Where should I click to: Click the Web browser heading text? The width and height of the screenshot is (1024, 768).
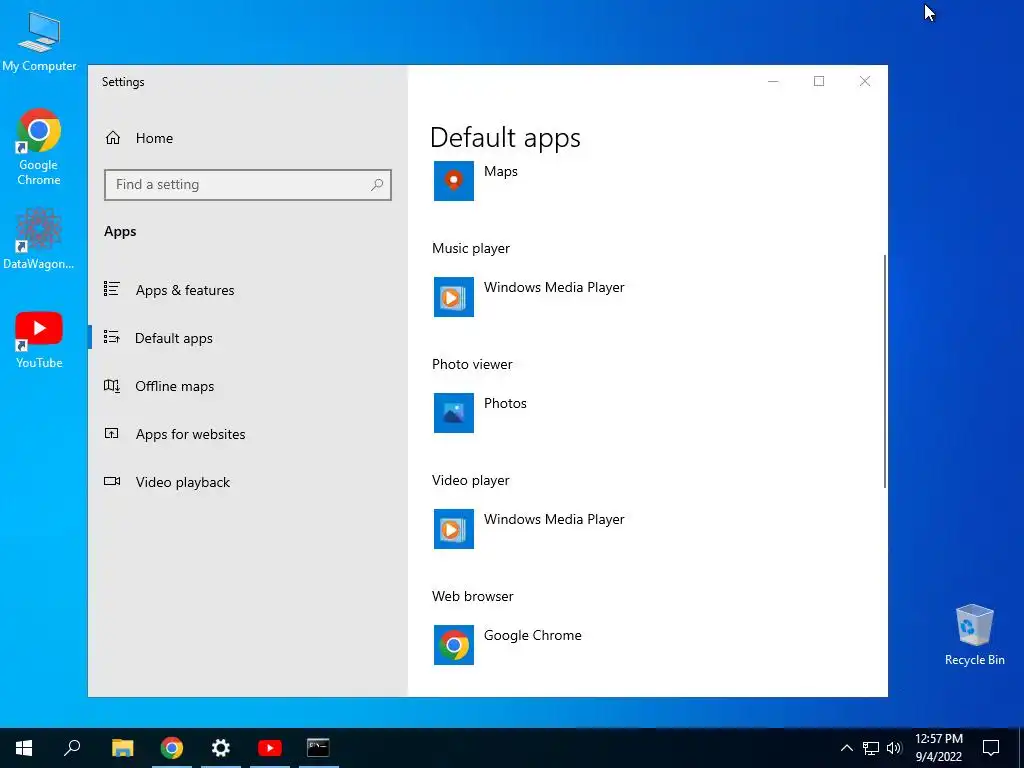point(473,596)
